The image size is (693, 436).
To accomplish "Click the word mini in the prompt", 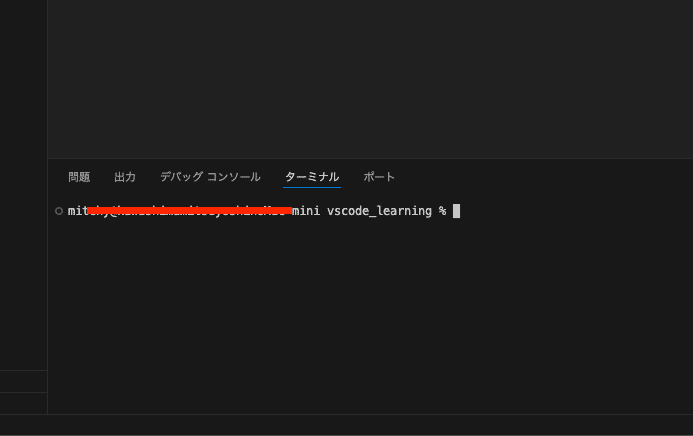I will coord(306,211).
